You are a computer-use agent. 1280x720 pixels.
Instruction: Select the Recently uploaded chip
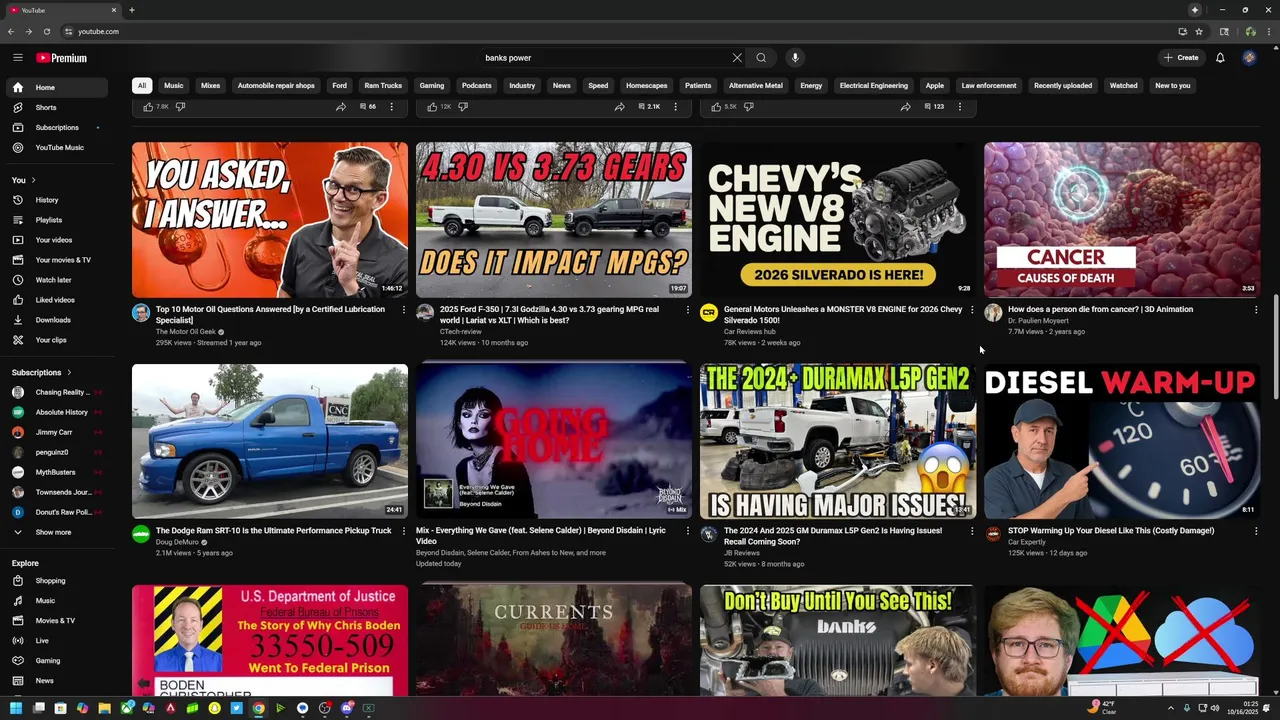(1063, 86)
